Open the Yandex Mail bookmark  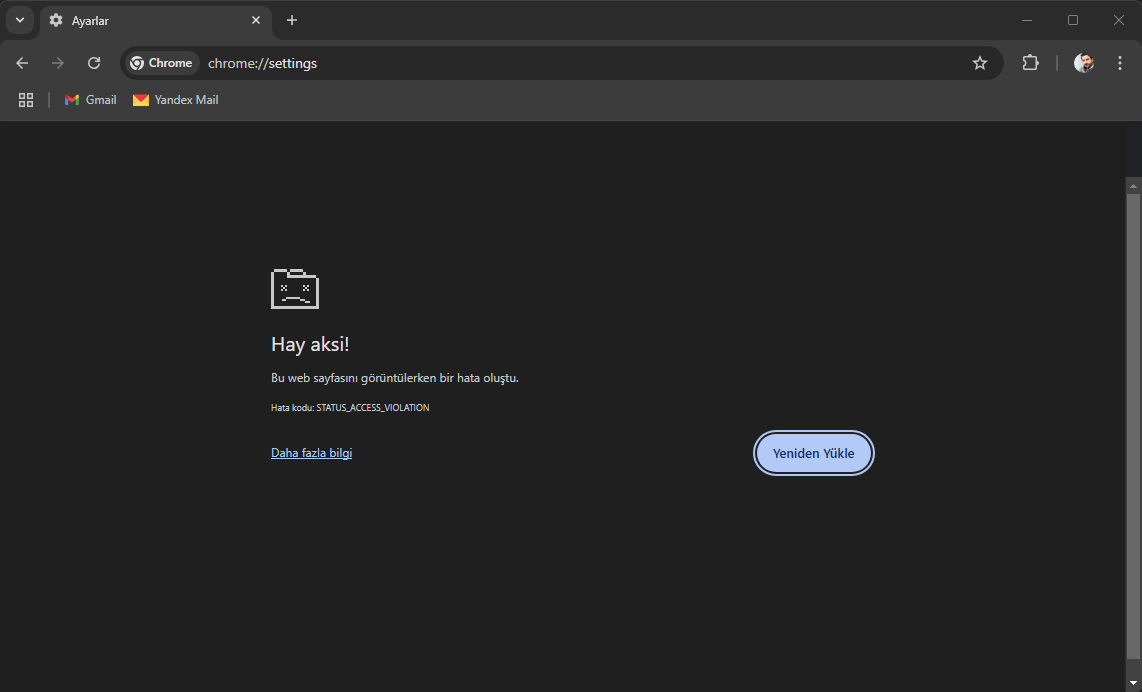175,99
